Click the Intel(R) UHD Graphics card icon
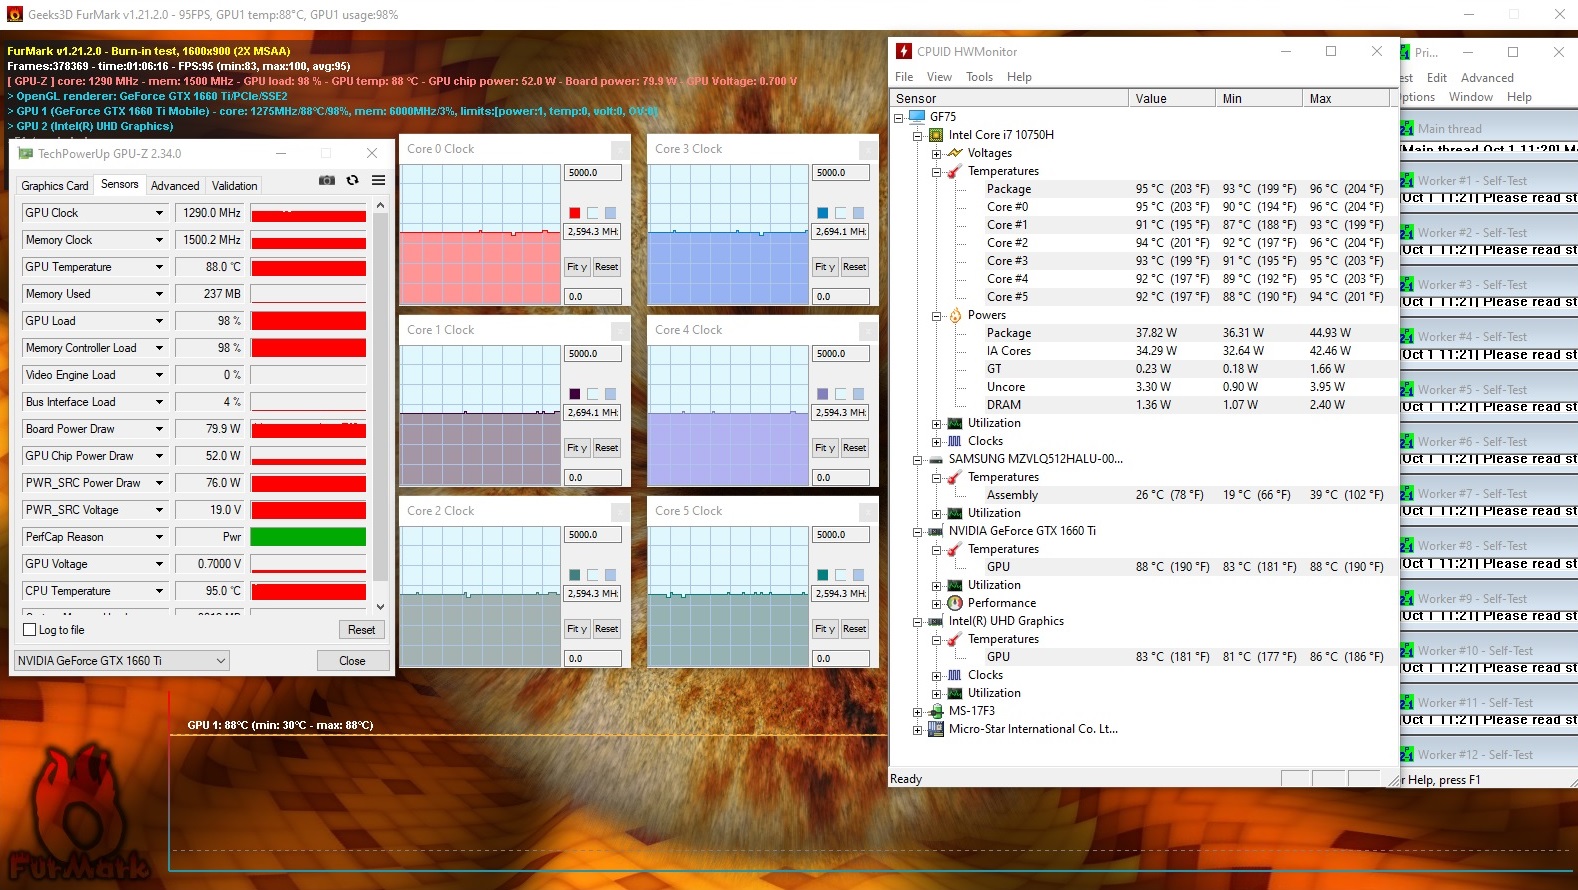Image resolution: width=1578 pixels, height=890 pixels. click(x=936, y=621)
